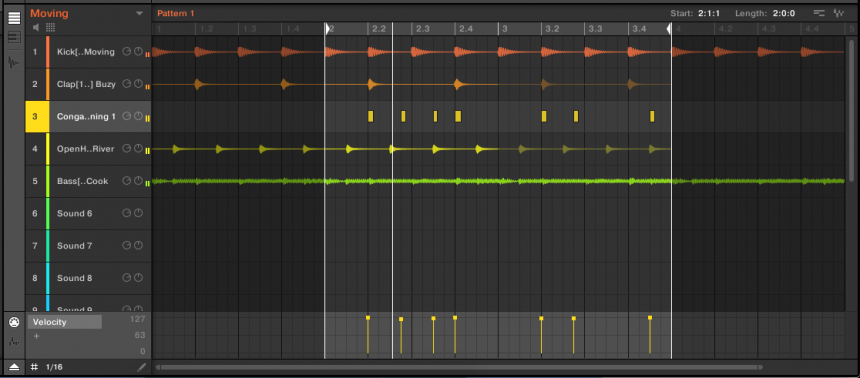Click slot number 1 on Kick row
860x378 pixels.
[x=35, y=52]
